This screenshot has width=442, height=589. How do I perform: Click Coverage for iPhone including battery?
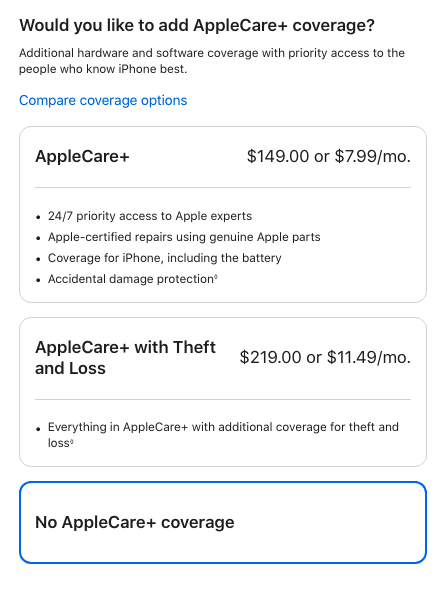164,258
